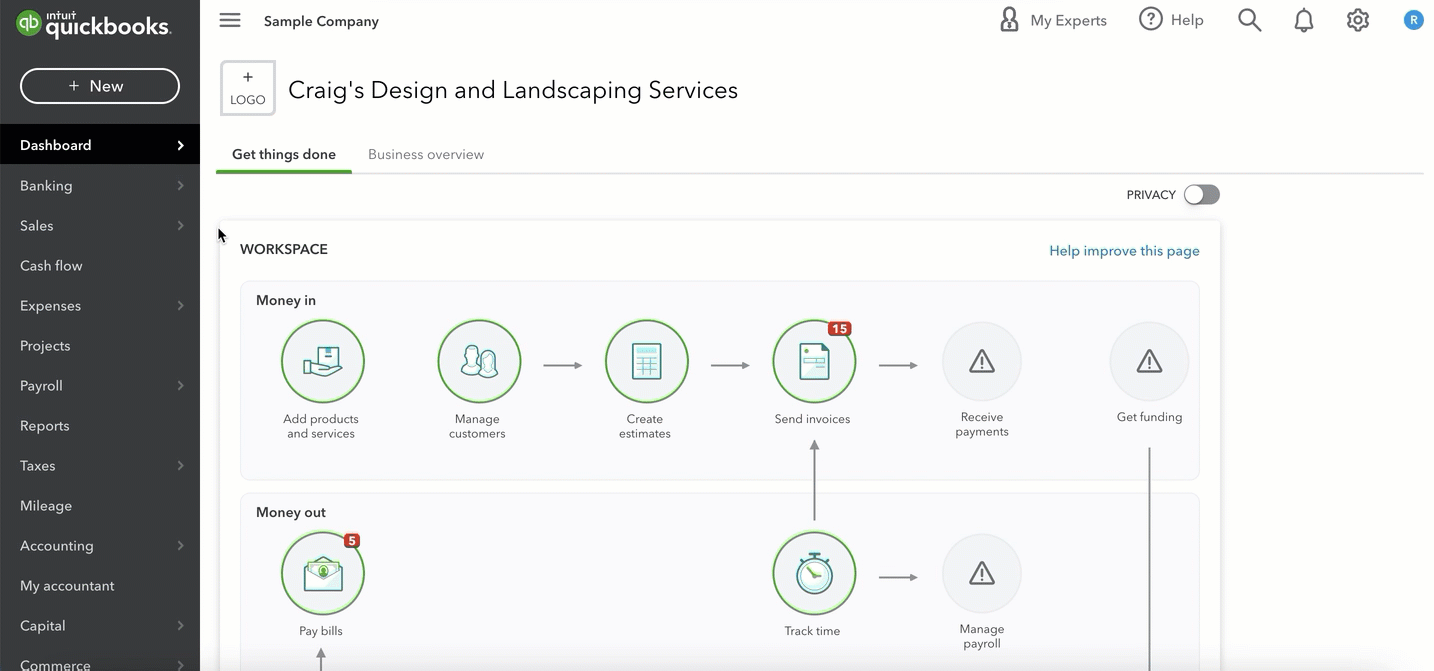Open the search magnifier icon
The height and width of the screenshot is (671, 1434).
[1249, 20]
